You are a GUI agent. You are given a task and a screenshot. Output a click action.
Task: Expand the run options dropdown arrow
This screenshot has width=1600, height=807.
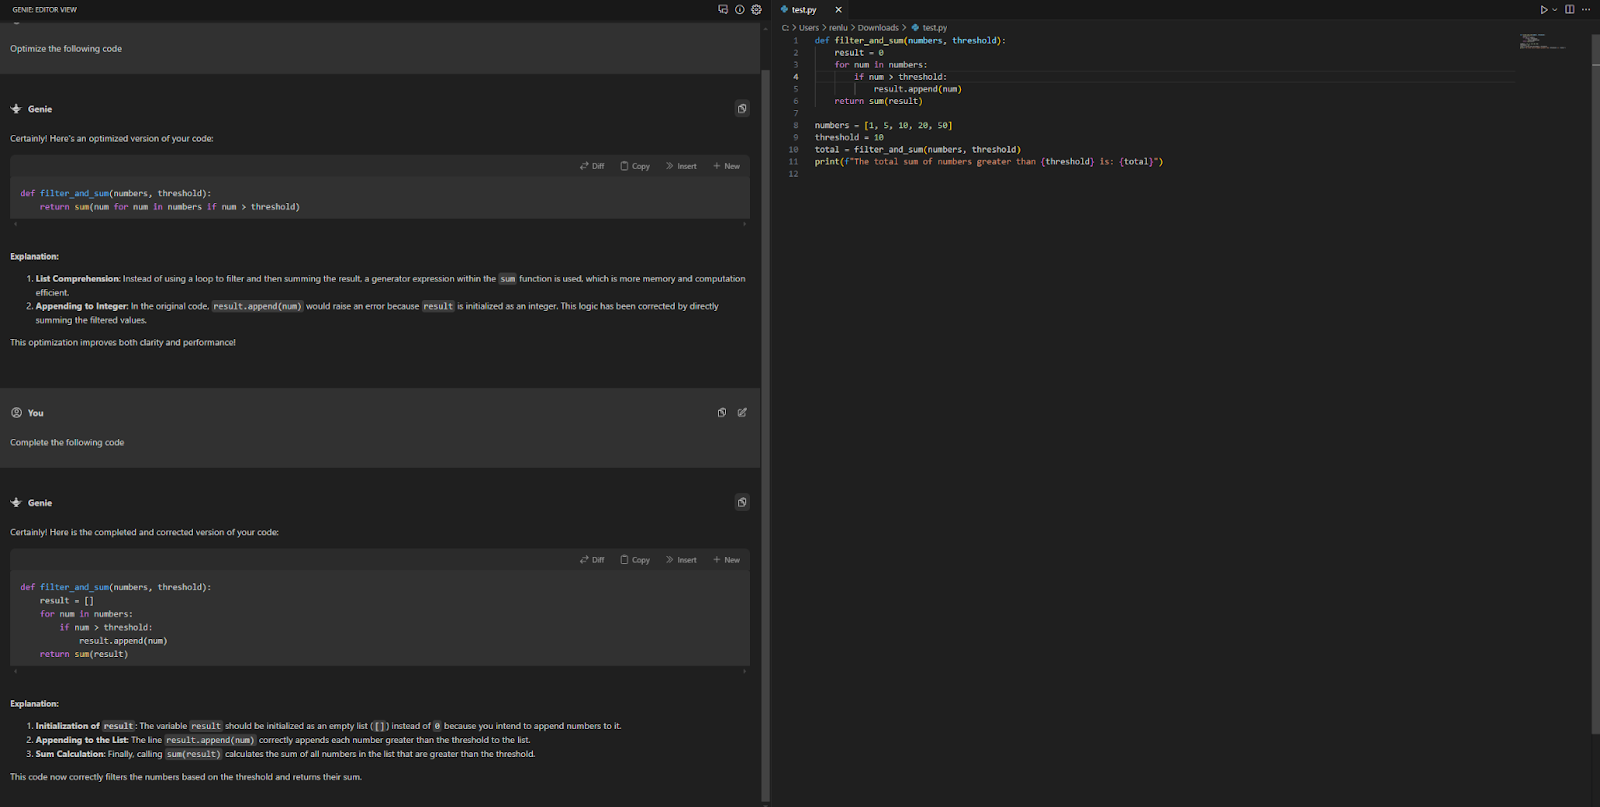[1555, 10]
